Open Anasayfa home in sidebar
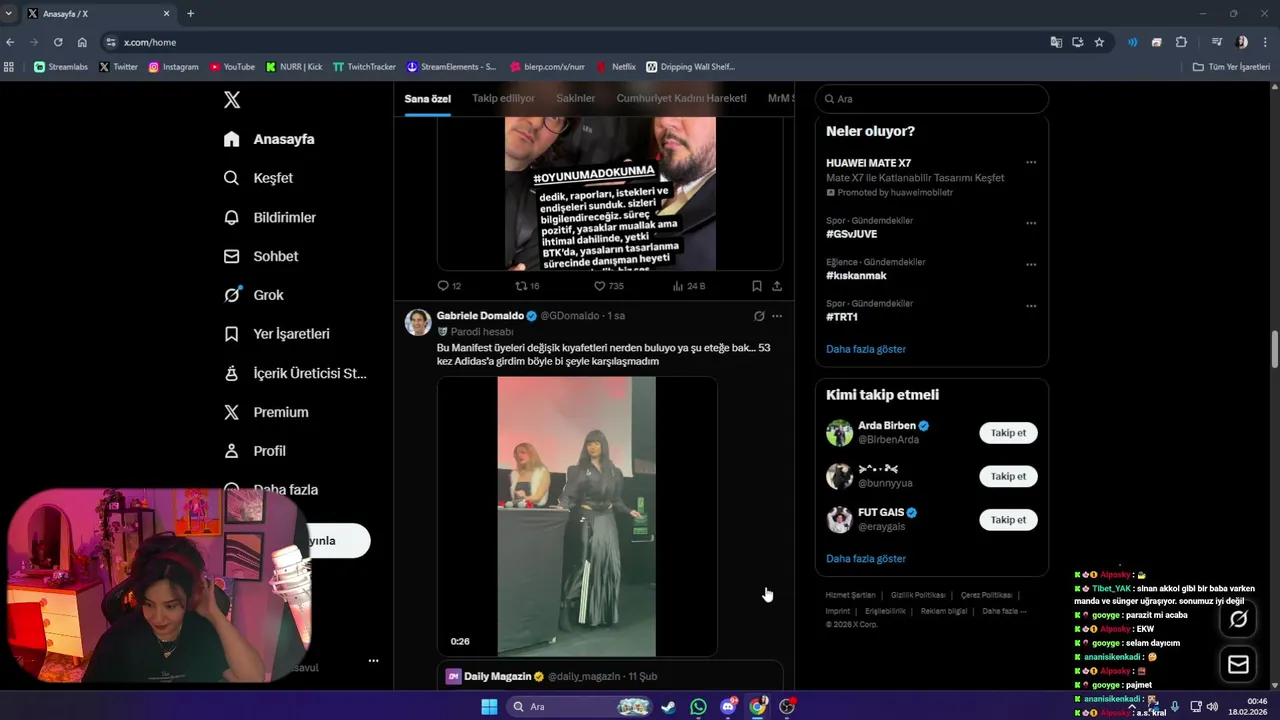Viewport: 1280px width, 720px height. tap(269, 139)
